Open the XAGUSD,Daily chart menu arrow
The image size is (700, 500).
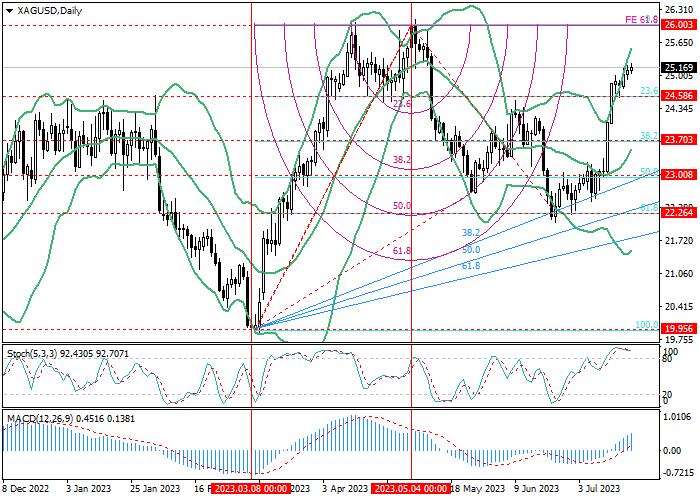9,11
